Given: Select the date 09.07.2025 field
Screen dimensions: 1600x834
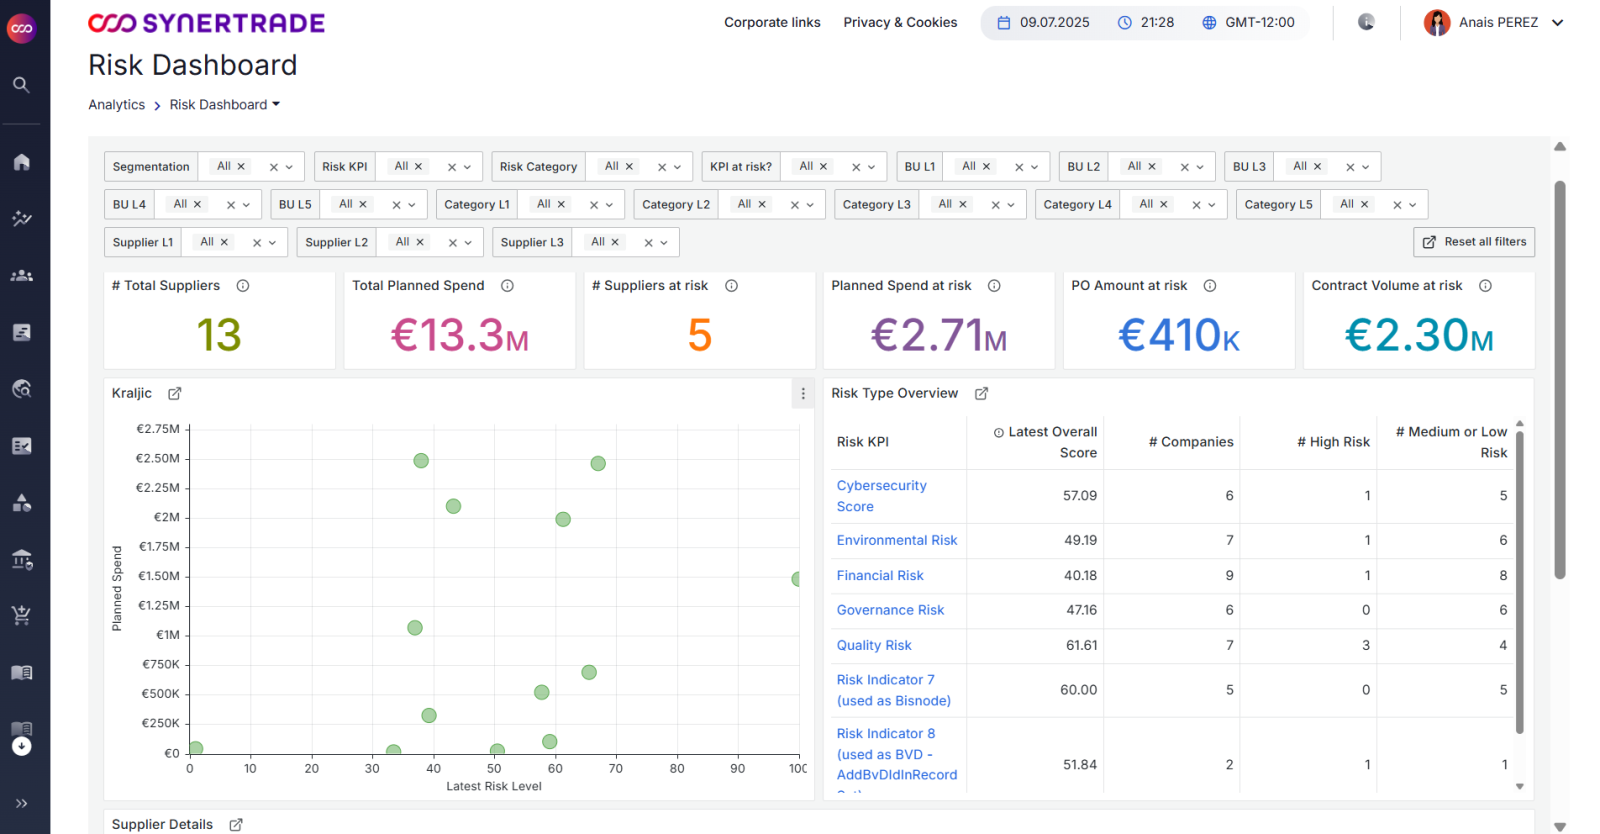Looking at the screenshot, I should (x=1043, y=22).
